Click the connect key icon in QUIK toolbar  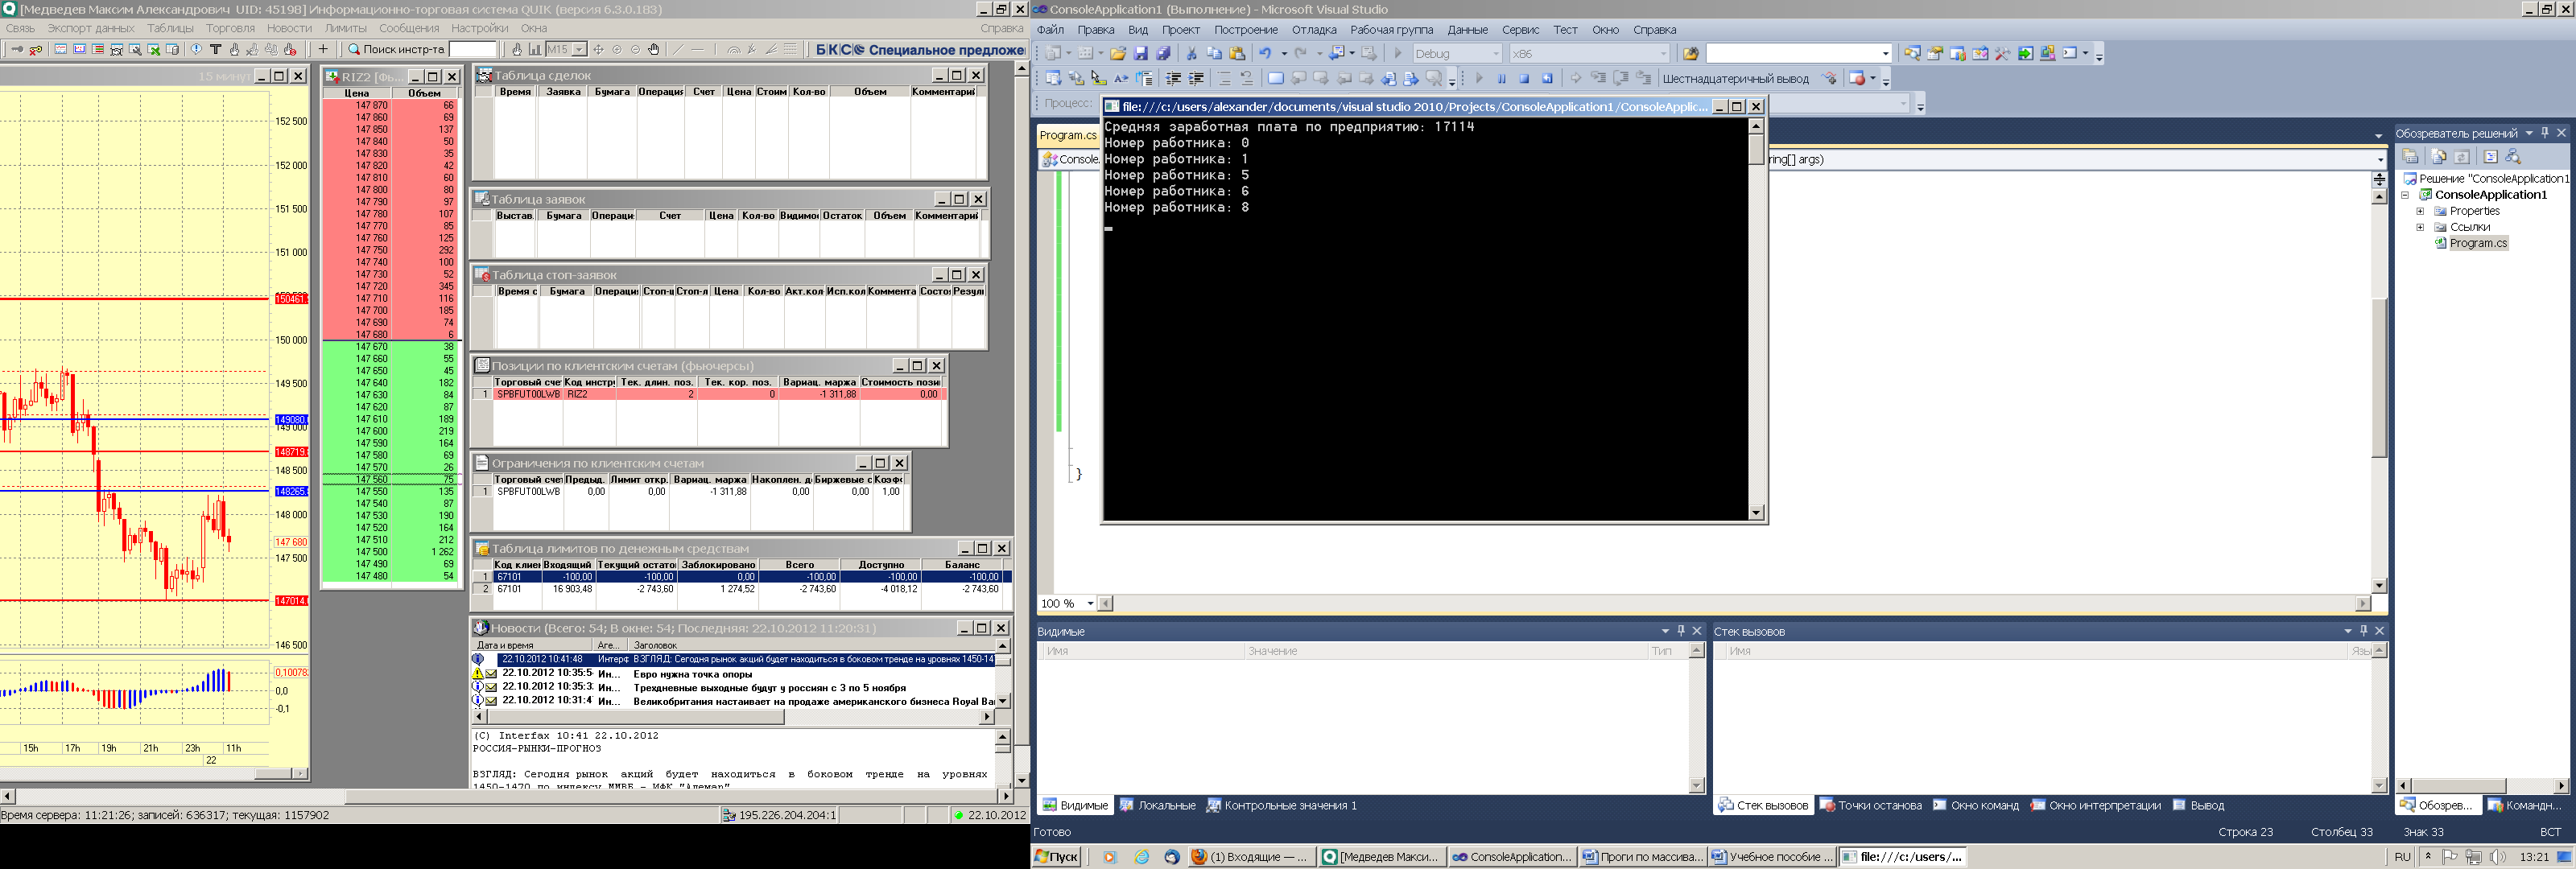click(x=17, y=49)
